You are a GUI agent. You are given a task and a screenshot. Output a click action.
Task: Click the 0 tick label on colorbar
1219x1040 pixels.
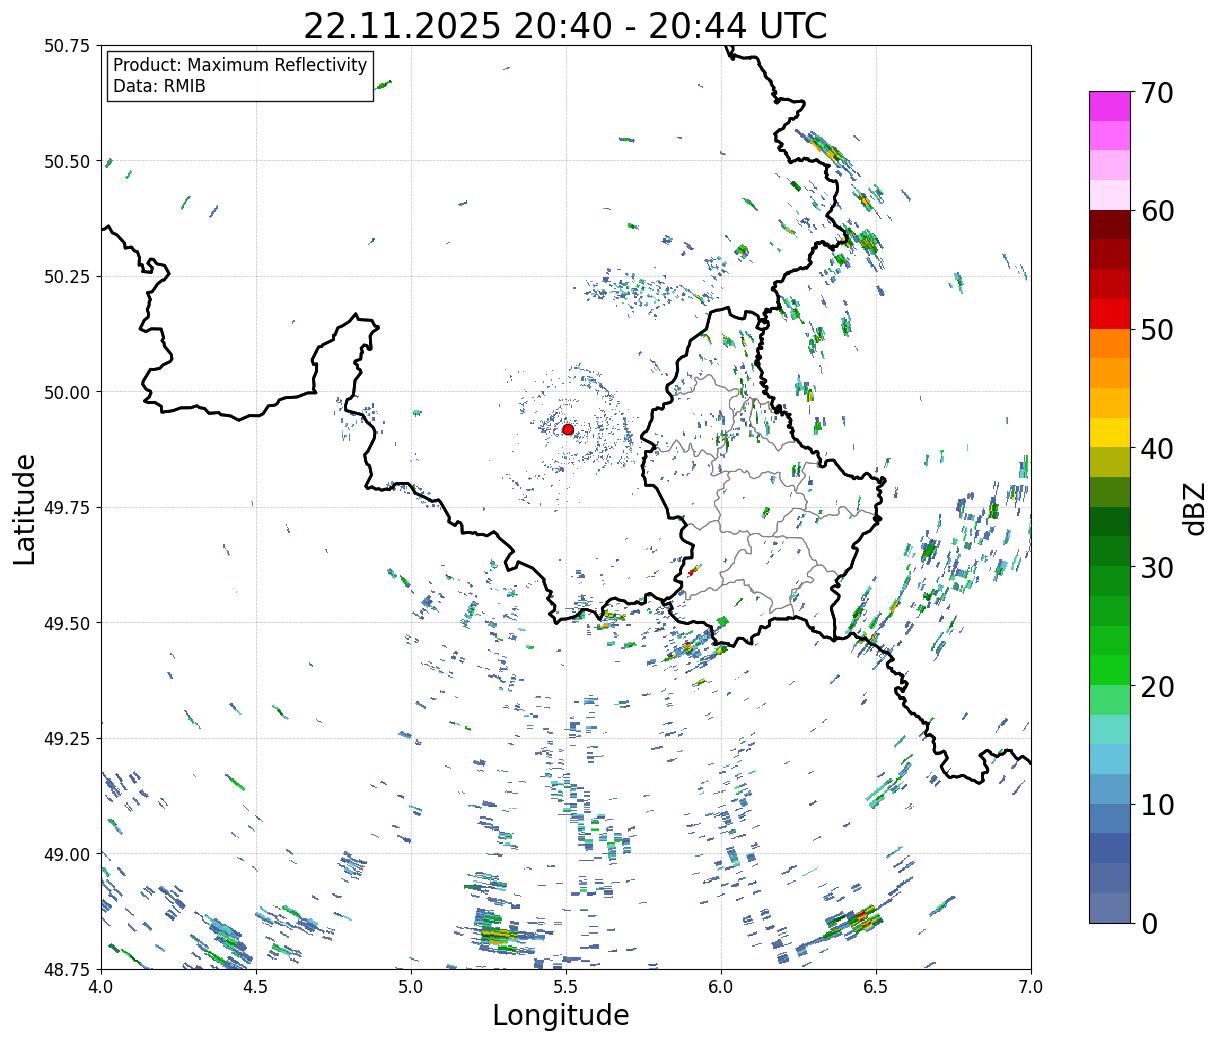[1149, 924]
